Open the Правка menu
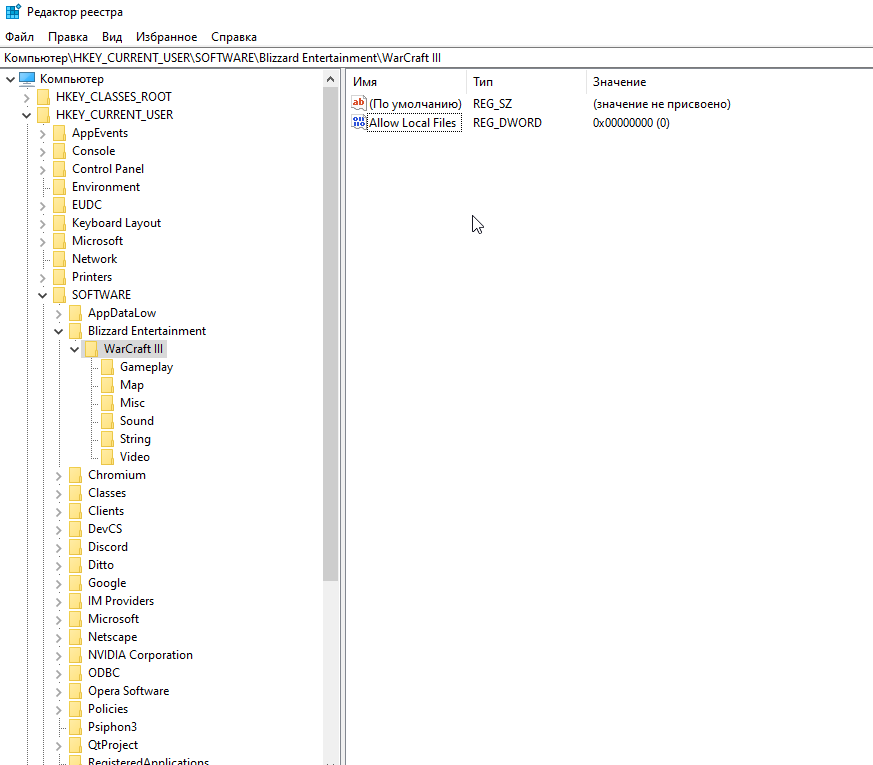This screenshot has width=873, height=765. click(x=67, y=37)
